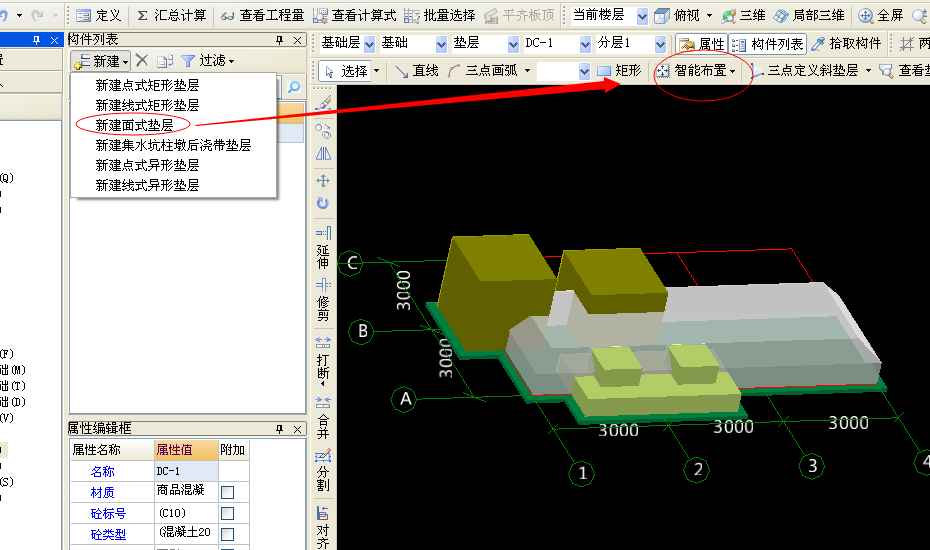
Task: Close the 属性编辑框 panel
Action: pos(298,428)
